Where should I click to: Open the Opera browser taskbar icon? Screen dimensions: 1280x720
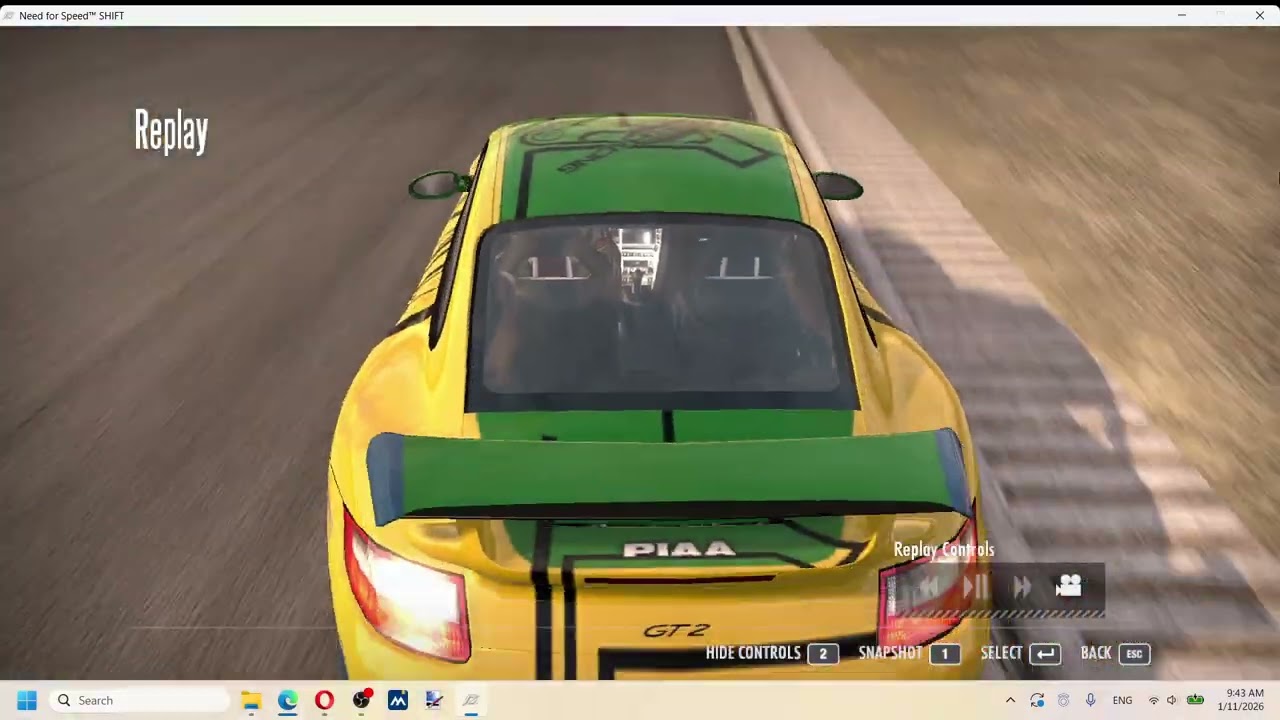[324, 700]
